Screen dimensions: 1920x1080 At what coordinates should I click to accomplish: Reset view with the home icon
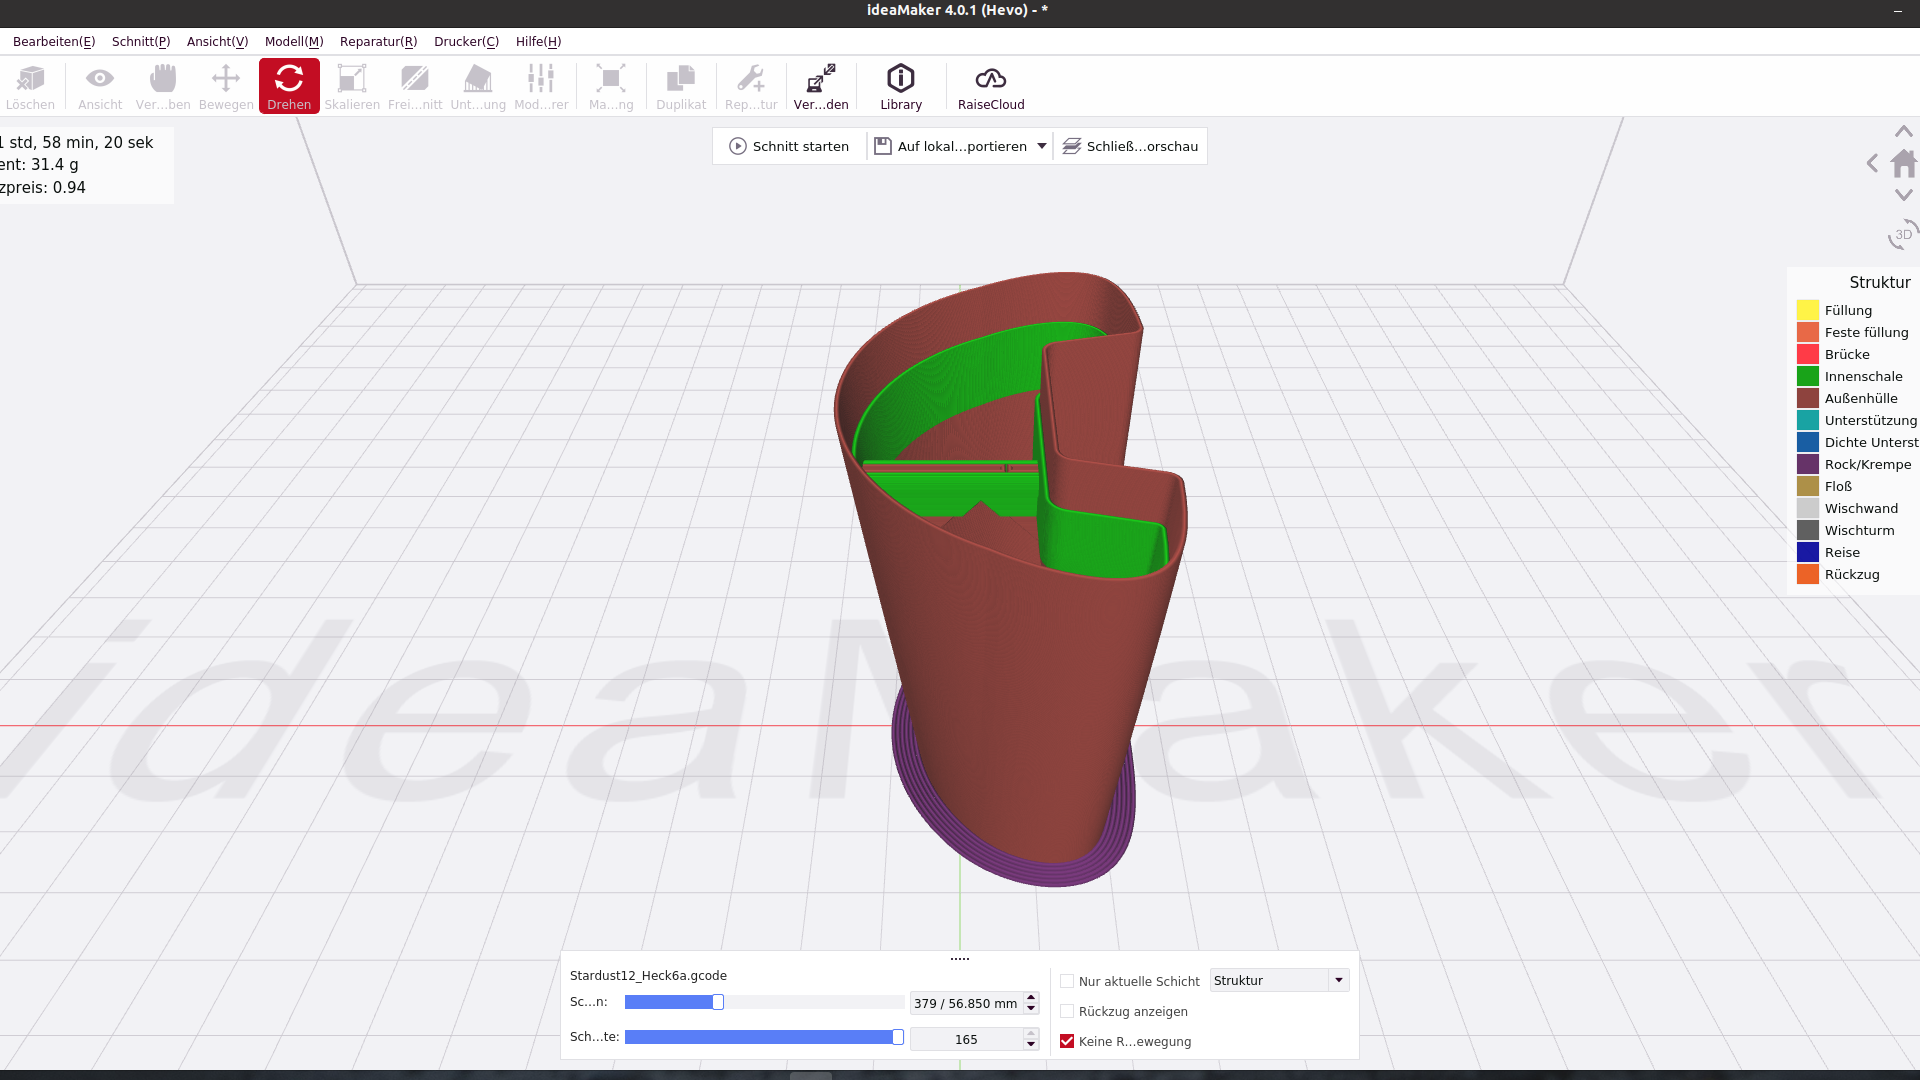(x=1904, y=163)
